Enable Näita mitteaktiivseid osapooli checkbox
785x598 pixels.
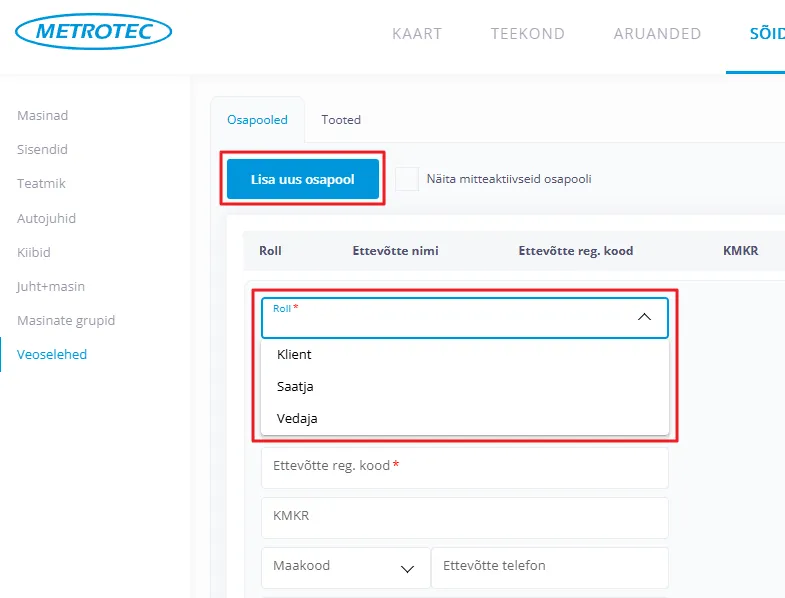407,179
